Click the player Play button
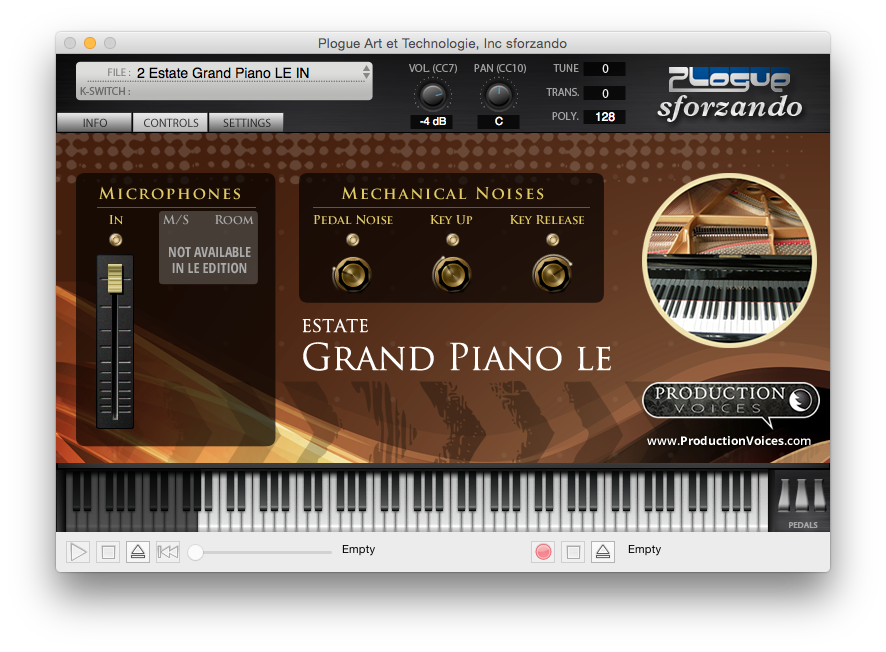Screen dimensions: 886x652 pos(78,552)
